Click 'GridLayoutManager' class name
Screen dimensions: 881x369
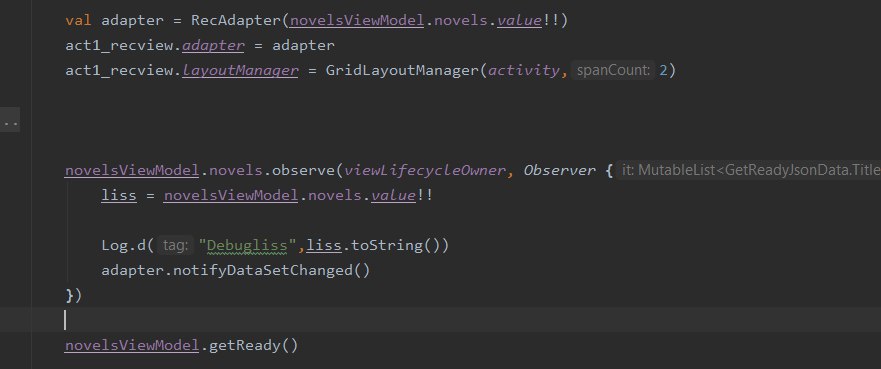tap(402, 71)
